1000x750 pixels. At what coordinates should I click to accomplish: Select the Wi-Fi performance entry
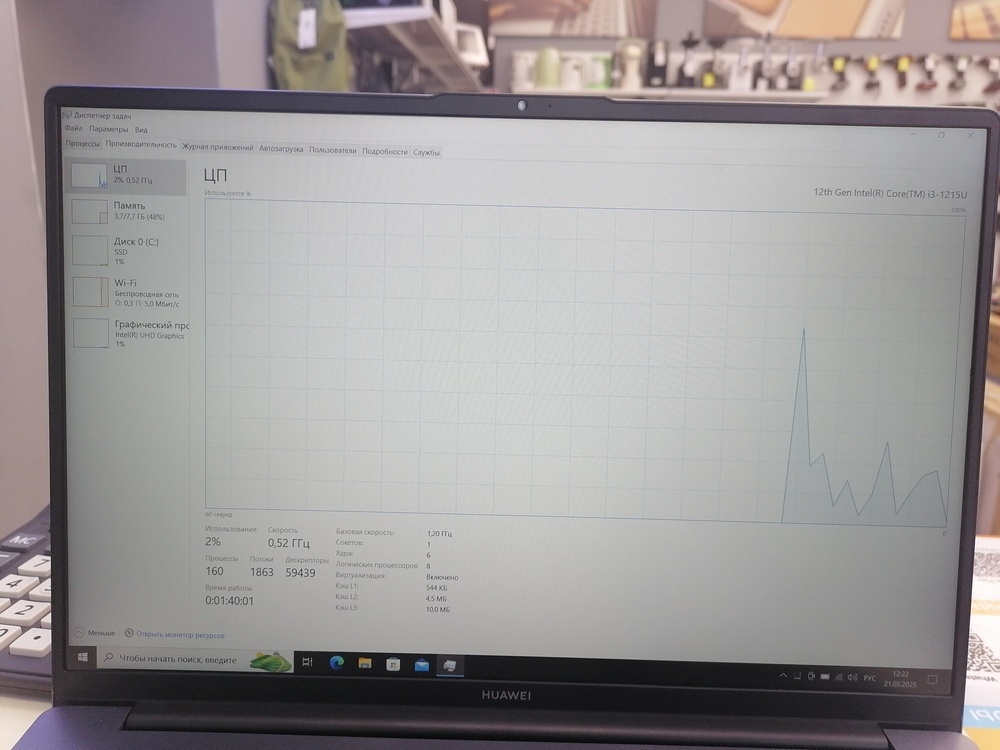click(127, 292)
